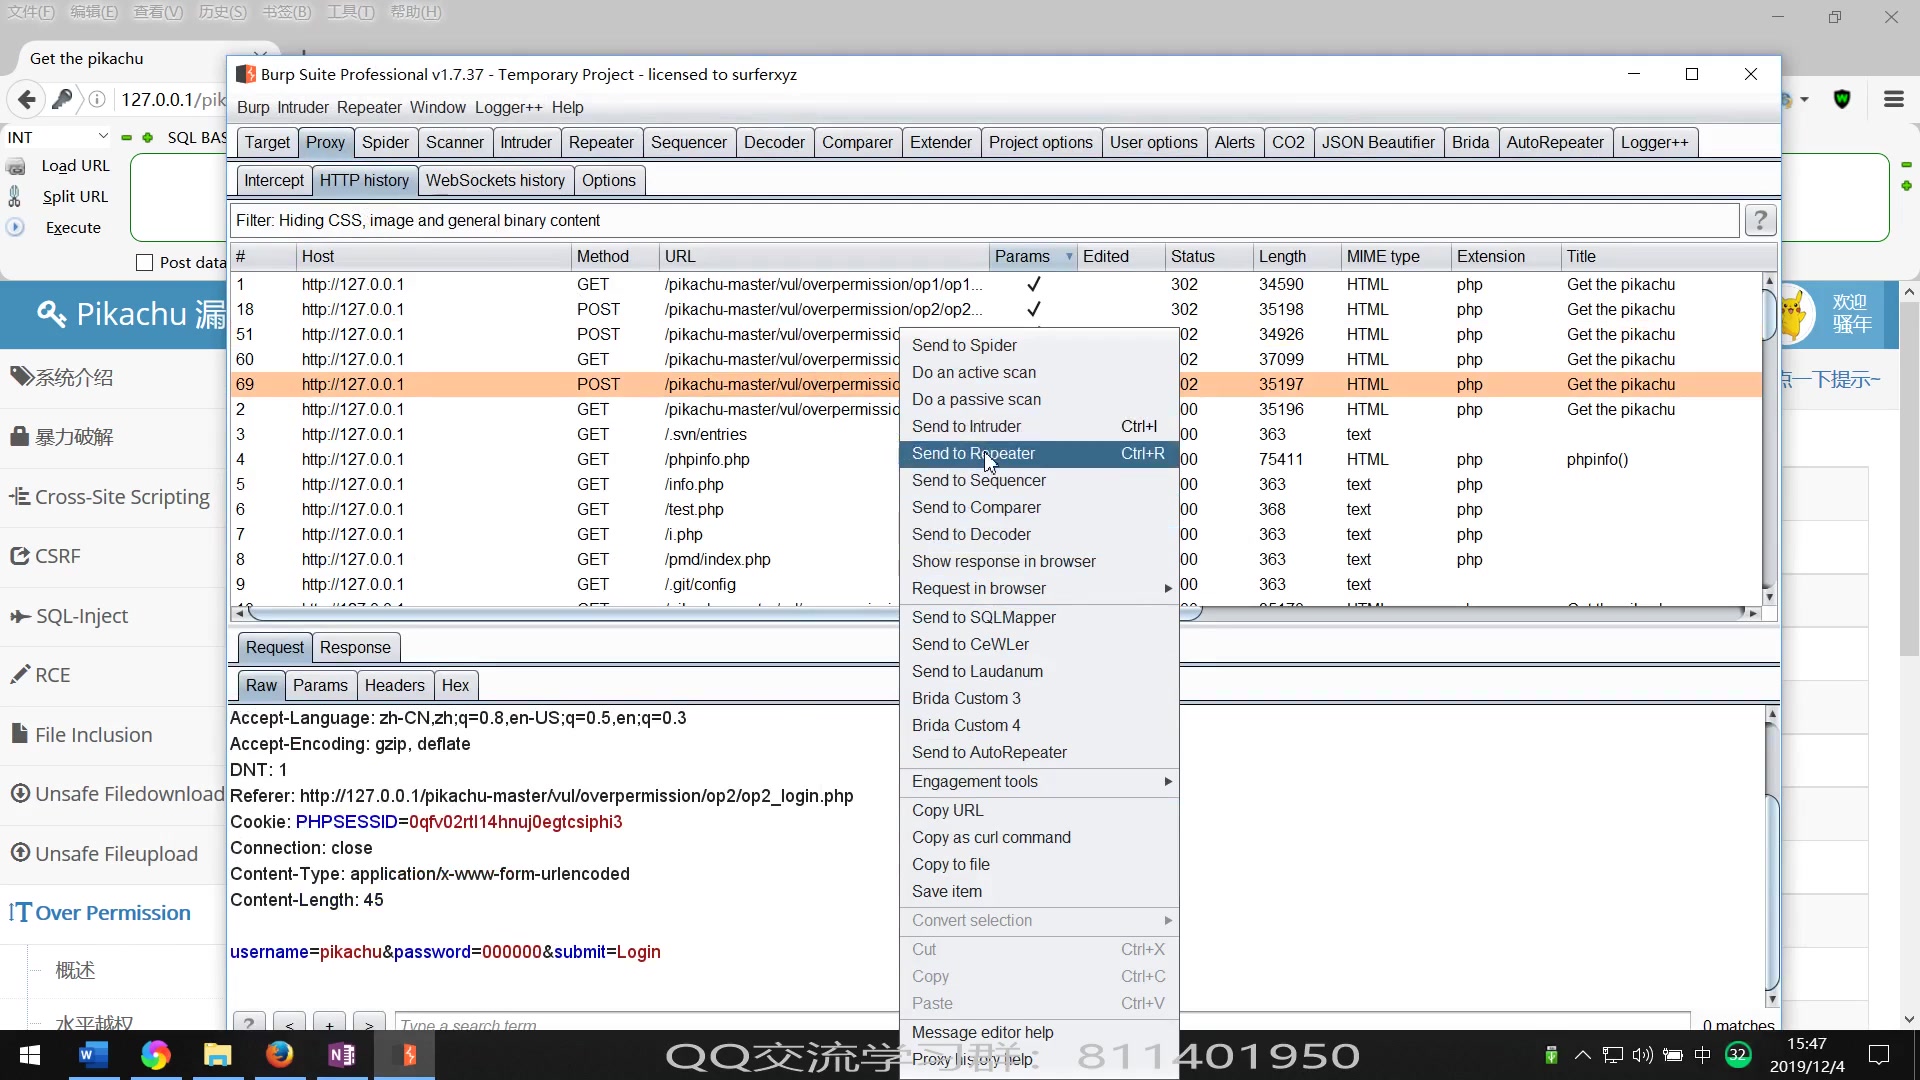
Task: Switch to Firefox from the taskbar
Action: tap(279, 1055)
